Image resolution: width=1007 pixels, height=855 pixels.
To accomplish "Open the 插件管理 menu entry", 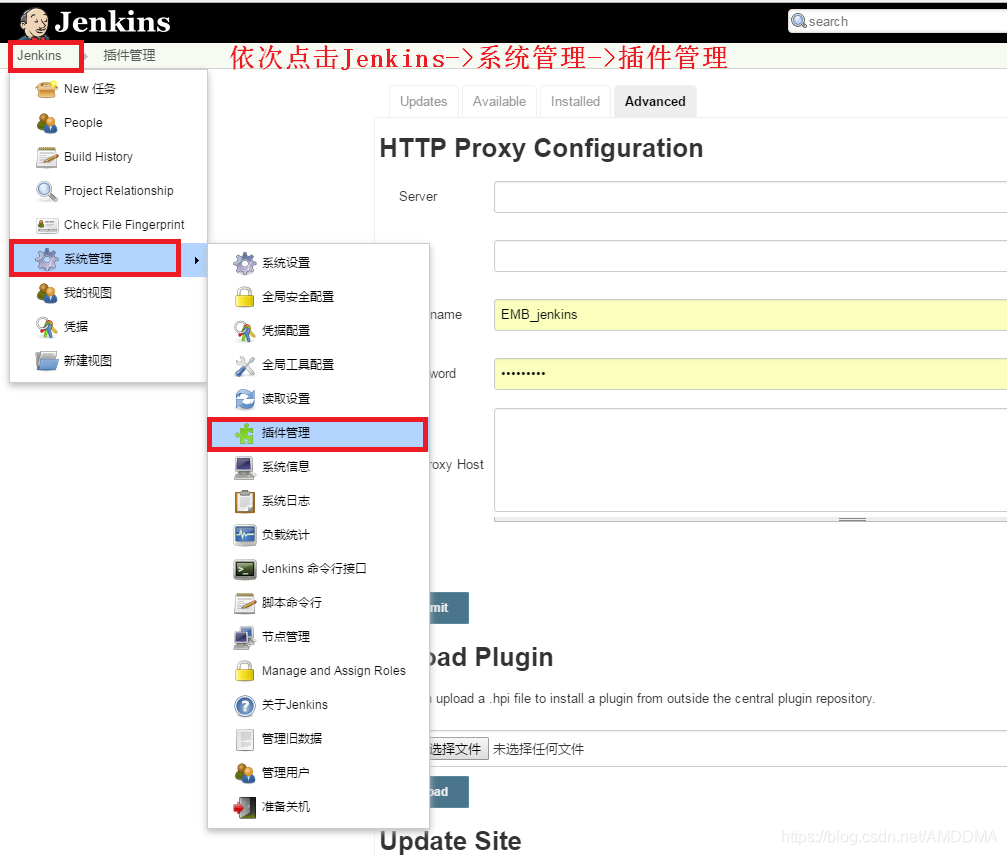I will point(318,434).
